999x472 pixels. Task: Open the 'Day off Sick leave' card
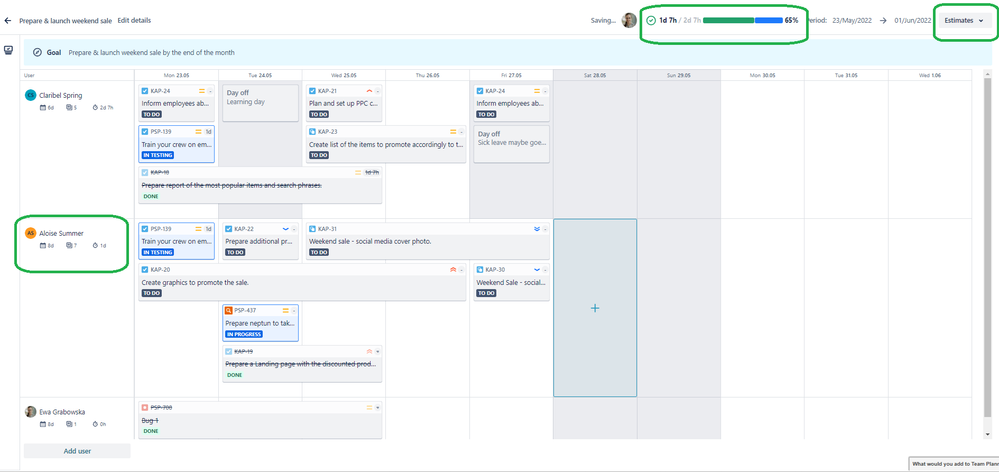point(512,144)
